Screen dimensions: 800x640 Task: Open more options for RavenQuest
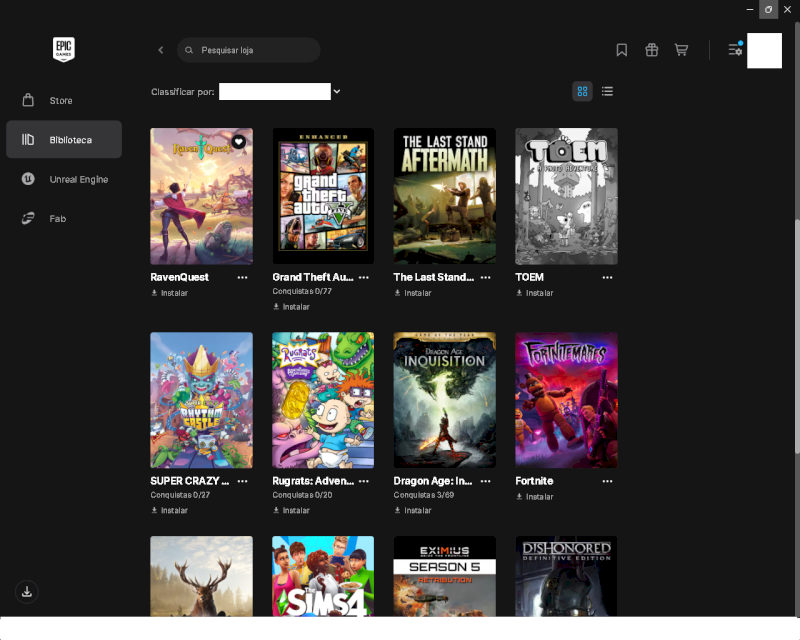coord(242,278)
